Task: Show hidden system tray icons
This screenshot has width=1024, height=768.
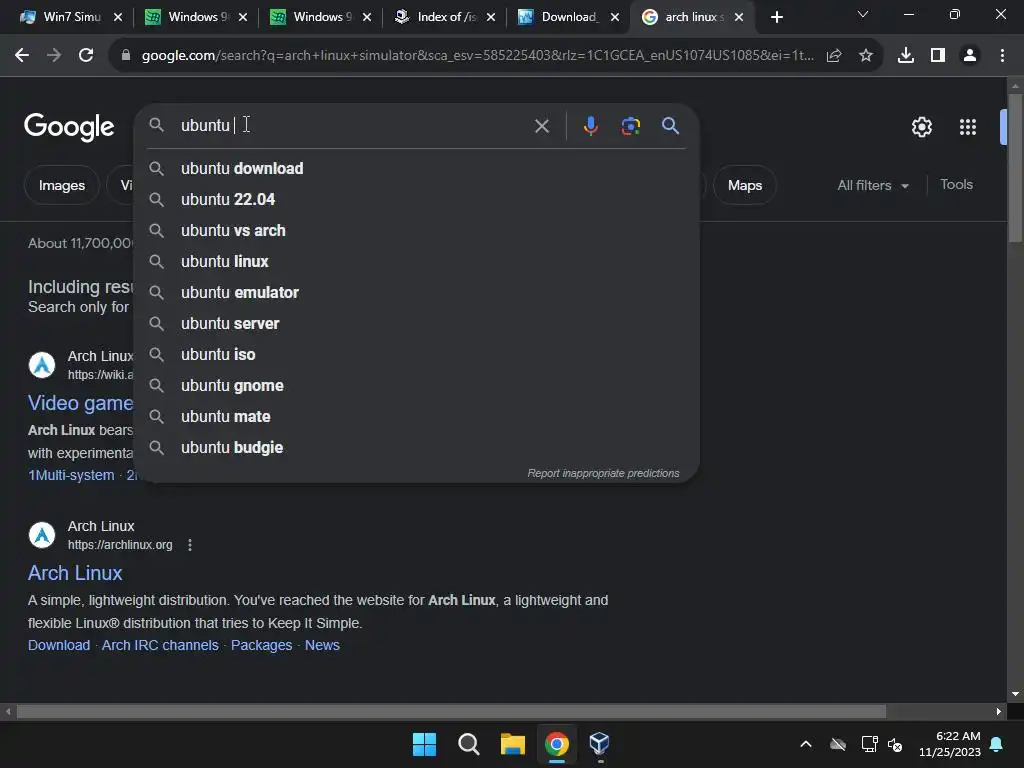Action: pos(806,744)
